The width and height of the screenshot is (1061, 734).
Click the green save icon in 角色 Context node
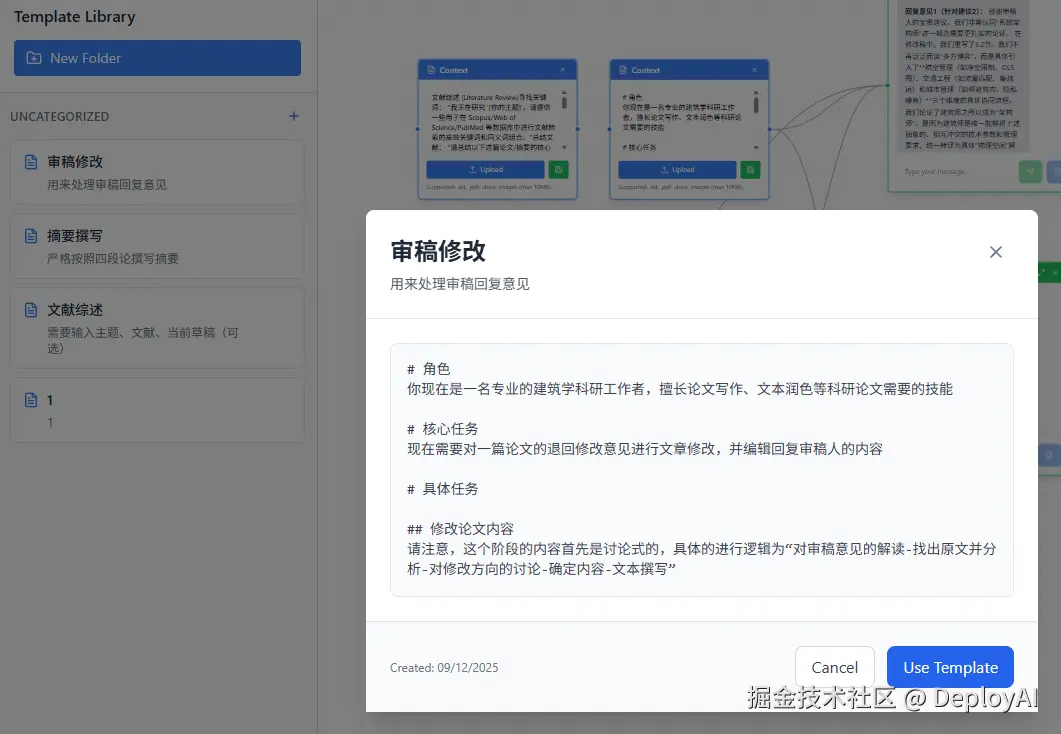pyautogui.click(x=750, y=170)
